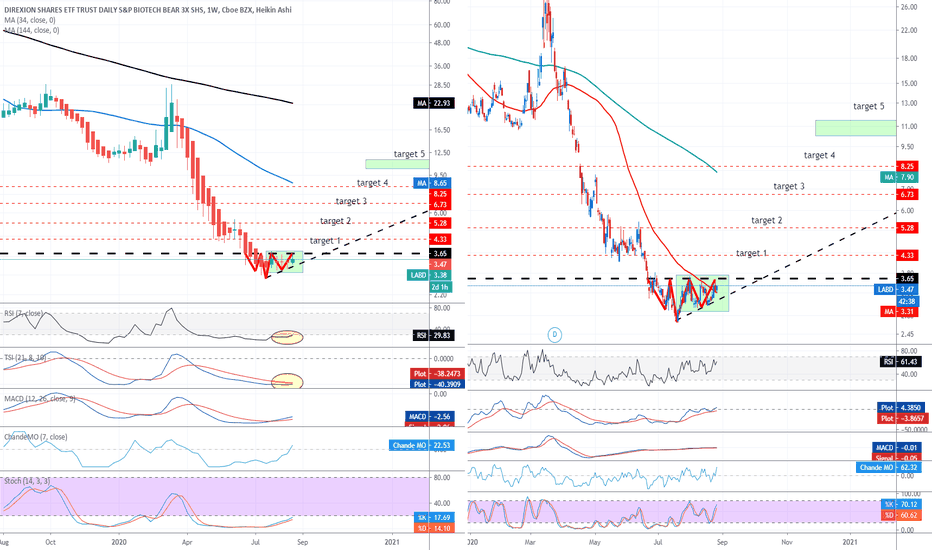The image size is (932, 550).
Task: Click the %D 14.10 value label
Action: pos(433,528)
